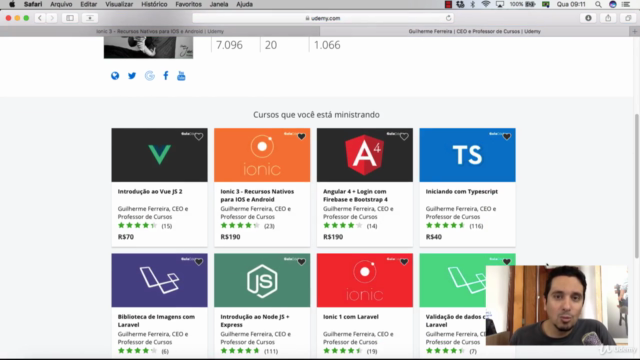Toggle wishlist heart on Vue JS 2 course
The height and width of the screenshot is (360, 640).
click(199, 136)
